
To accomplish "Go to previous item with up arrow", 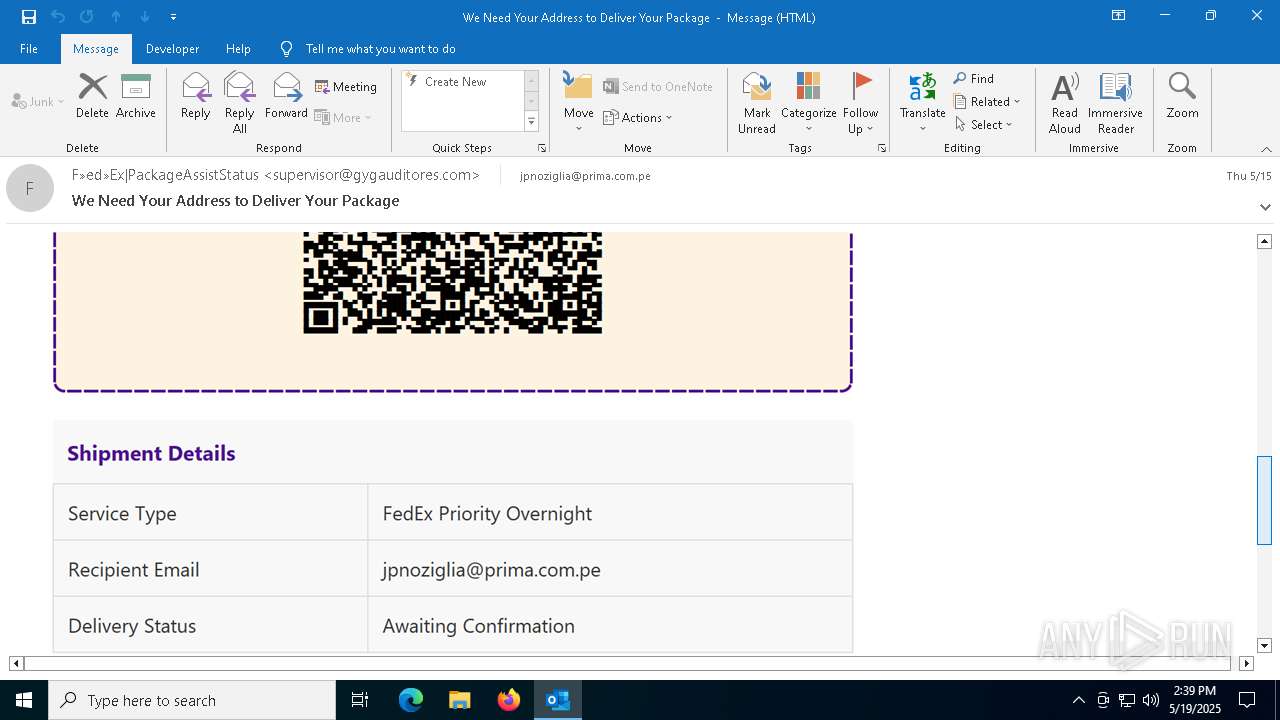I will (116, 17).
